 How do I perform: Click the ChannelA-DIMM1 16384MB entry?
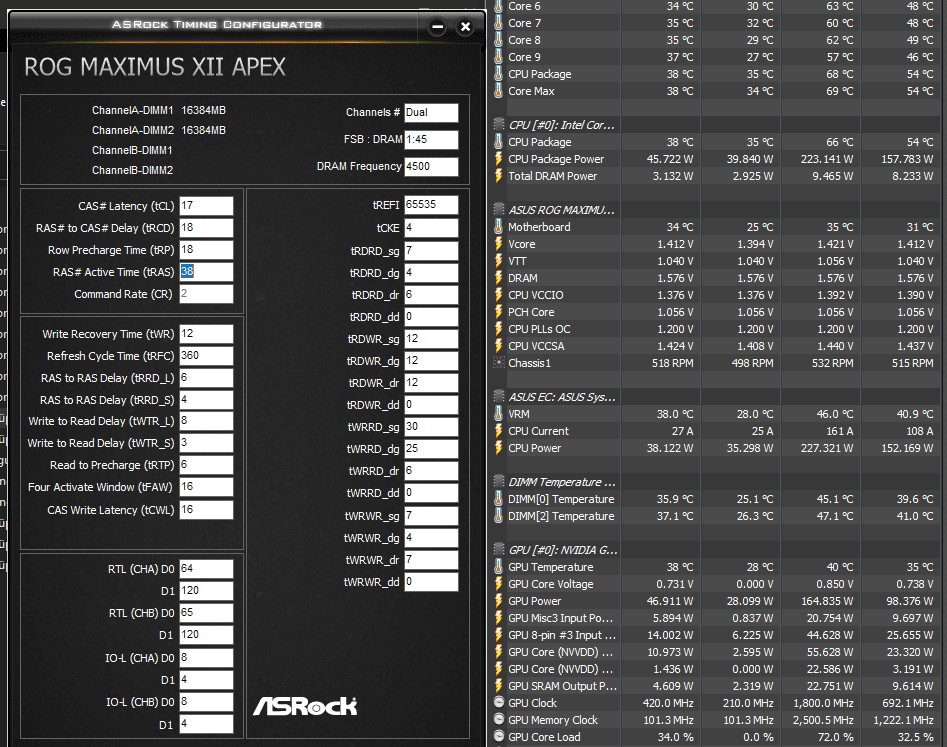[159, 111]
